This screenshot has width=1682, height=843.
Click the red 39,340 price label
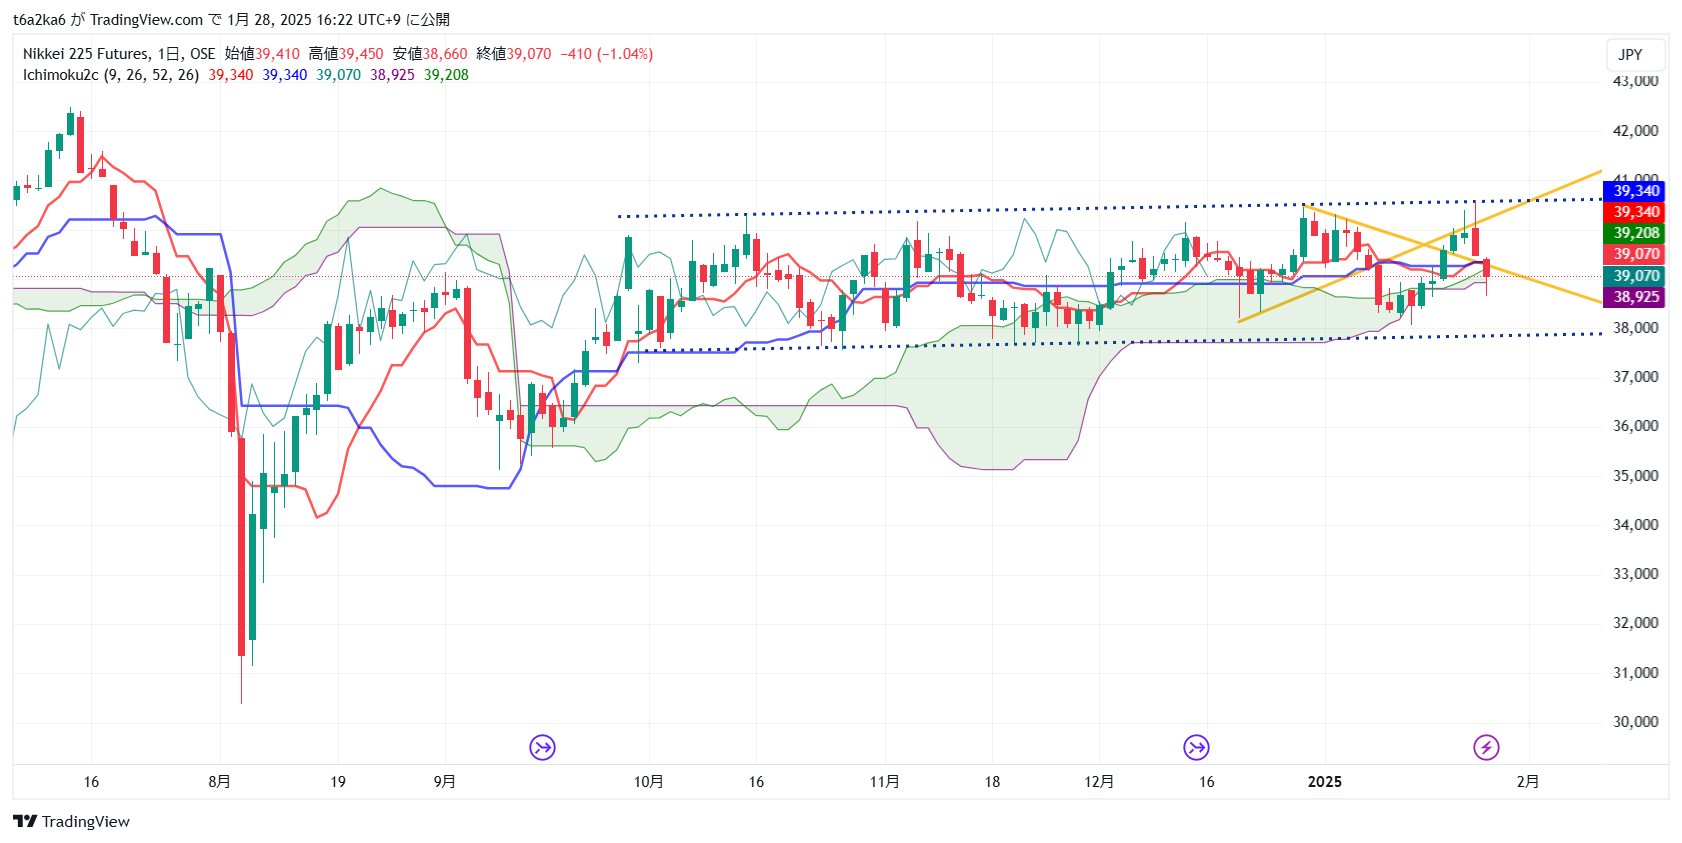(1635, 212)
